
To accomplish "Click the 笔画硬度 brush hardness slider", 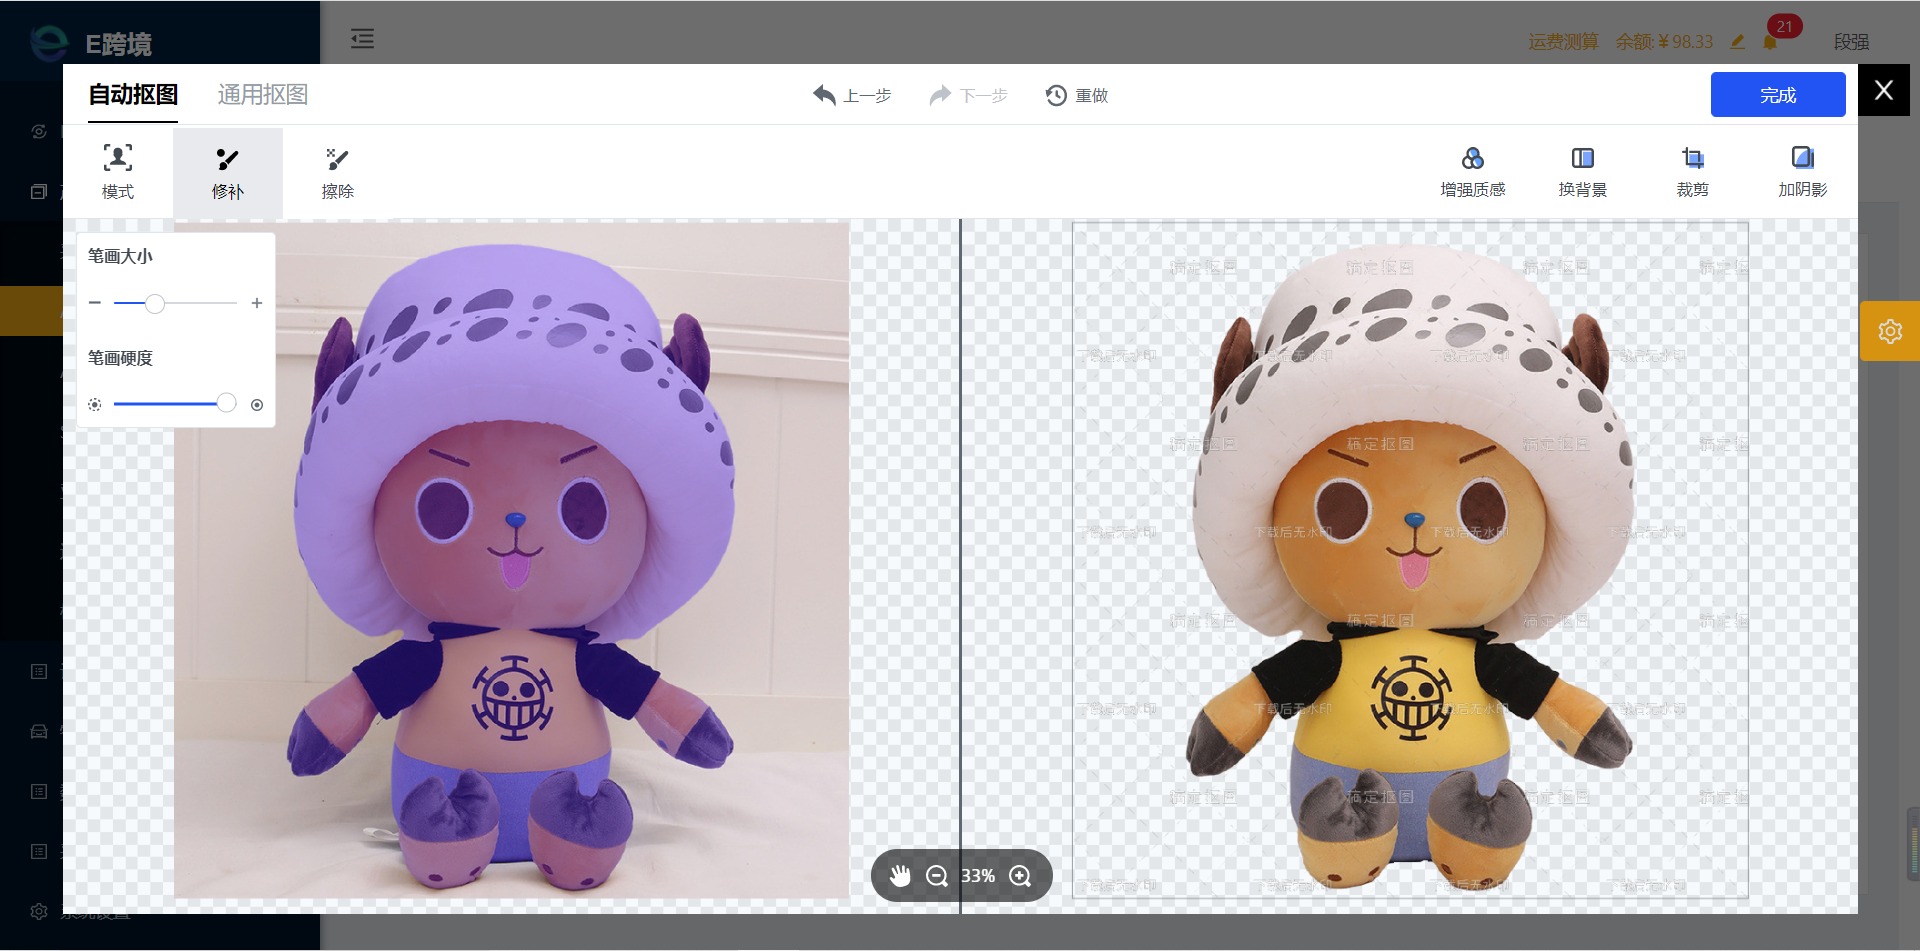I will [x=175, y=404].
